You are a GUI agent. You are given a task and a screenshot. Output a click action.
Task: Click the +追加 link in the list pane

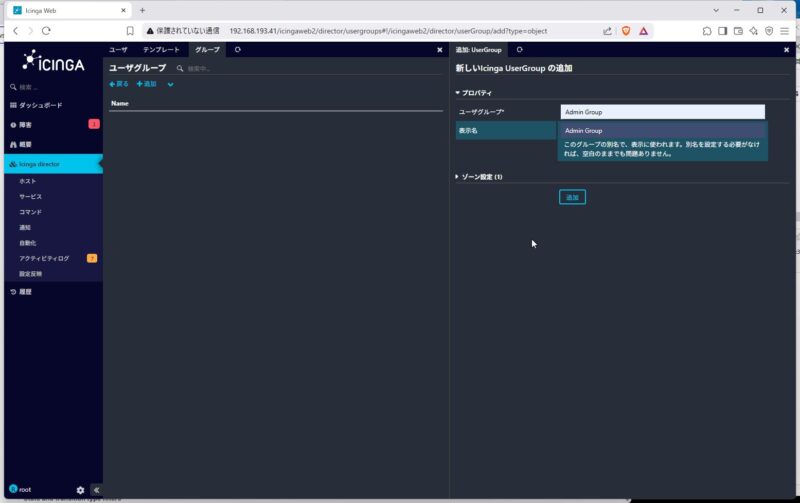(146, 84)
